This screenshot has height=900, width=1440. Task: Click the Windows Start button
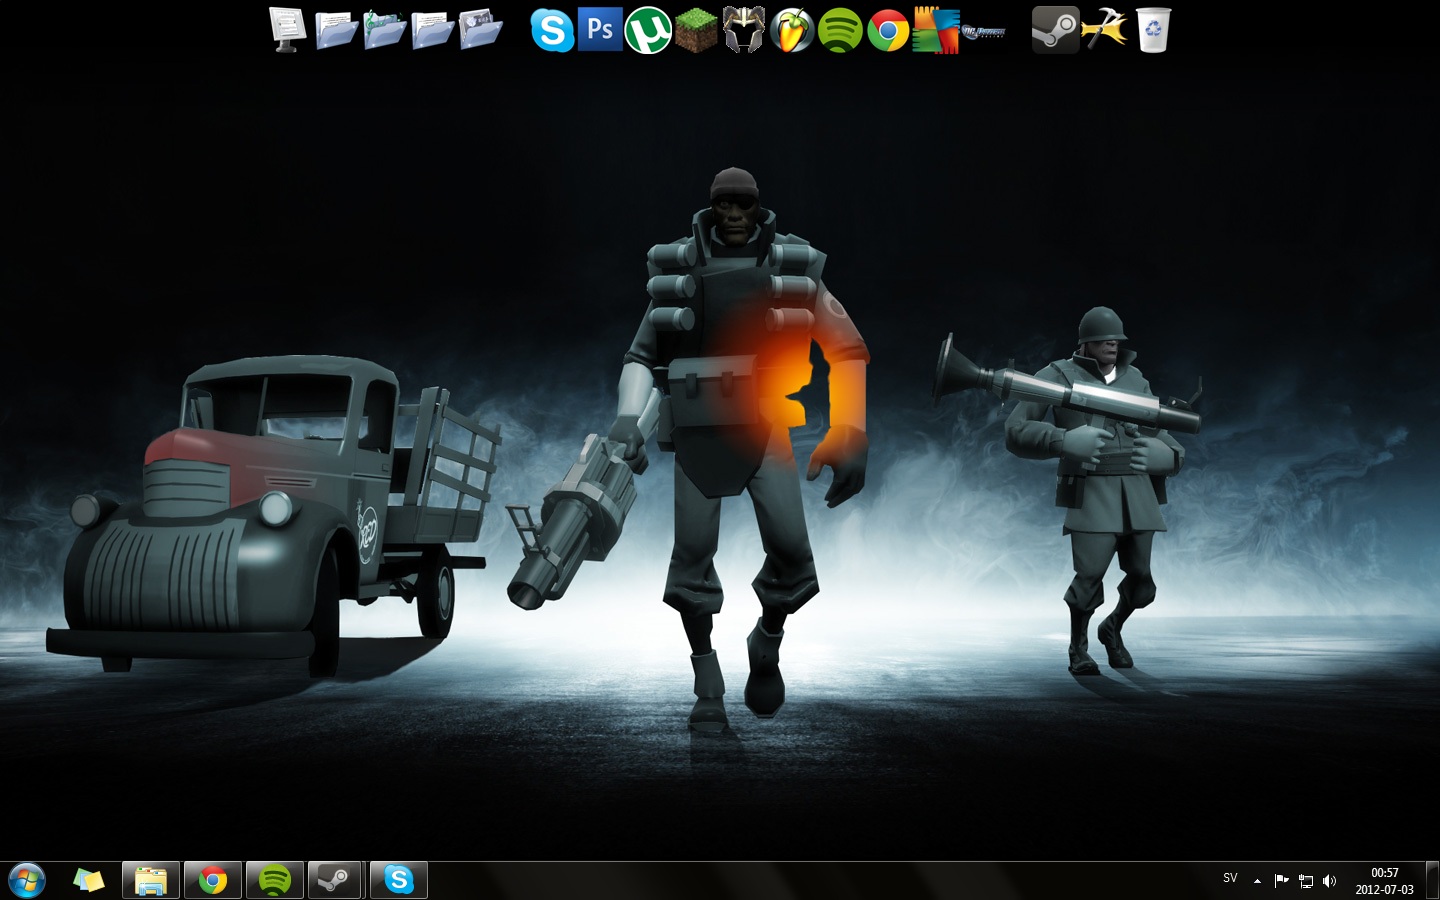[x=27, y=880]
